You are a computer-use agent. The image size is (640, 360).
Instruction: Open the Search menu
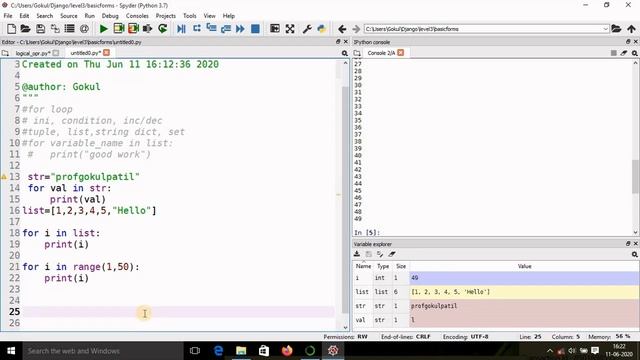44,16
